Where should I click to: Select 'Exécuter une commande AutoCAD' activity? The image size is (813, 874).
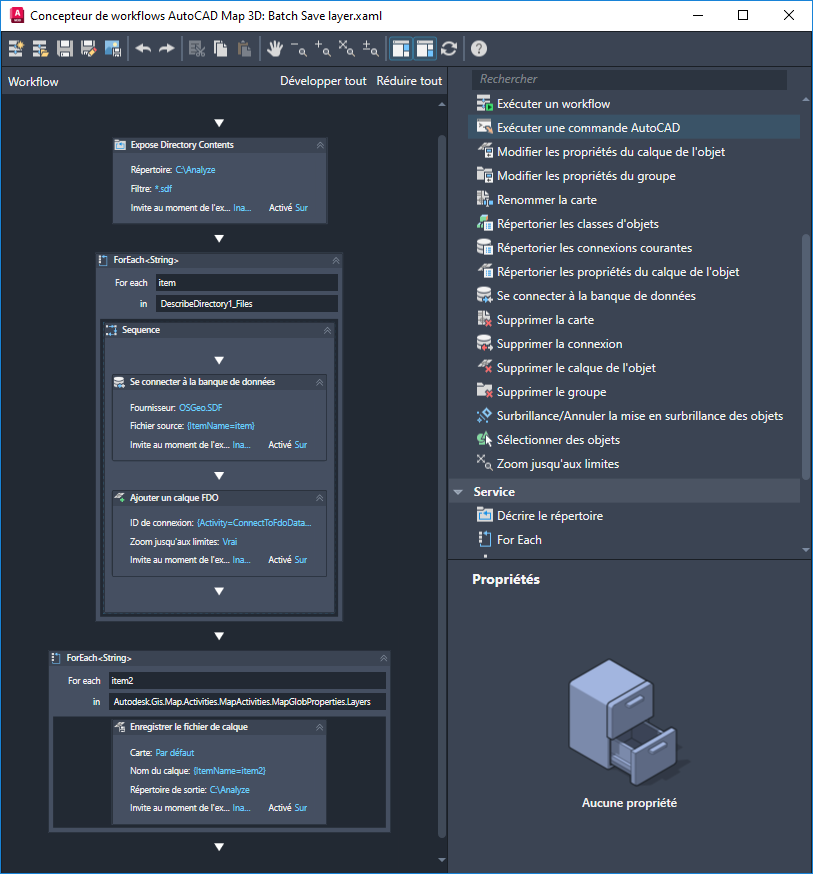pos(634,128)
